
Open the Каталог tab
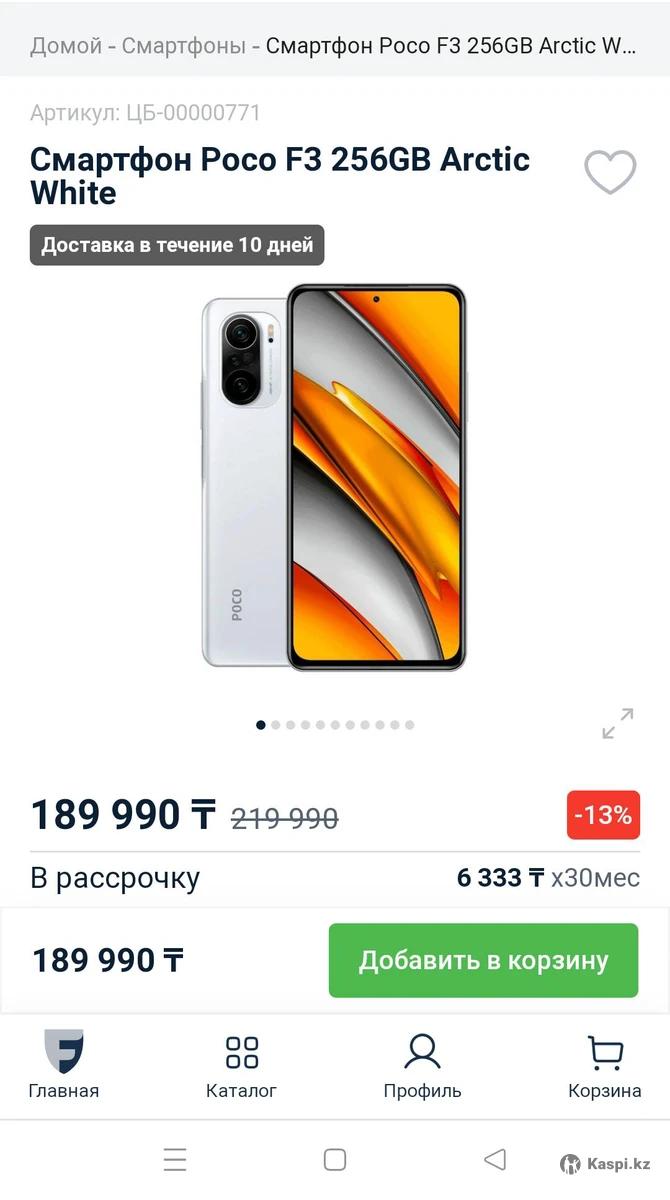pyautogui.click(x=241, y=1066)
